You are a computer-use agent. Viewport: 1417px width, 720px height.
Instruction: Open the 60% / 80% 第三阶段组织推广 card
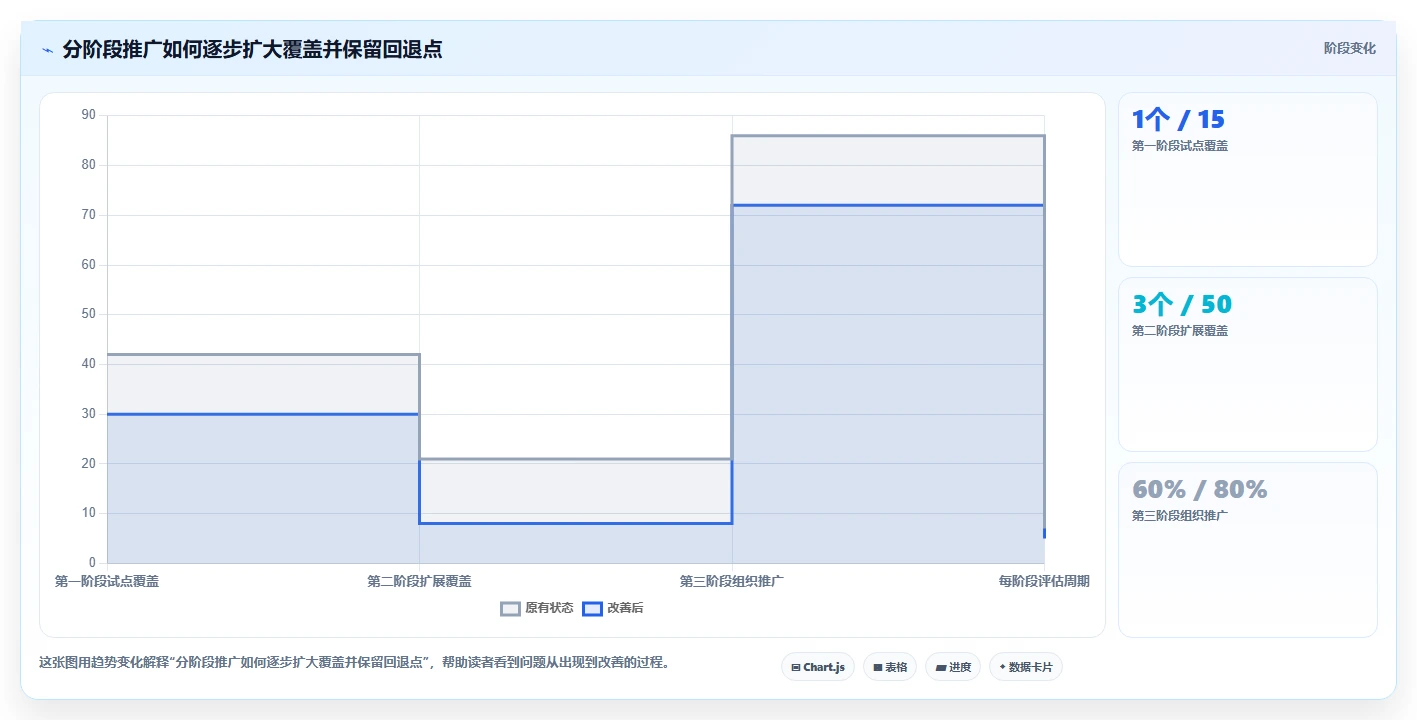tap(1247, 550)
